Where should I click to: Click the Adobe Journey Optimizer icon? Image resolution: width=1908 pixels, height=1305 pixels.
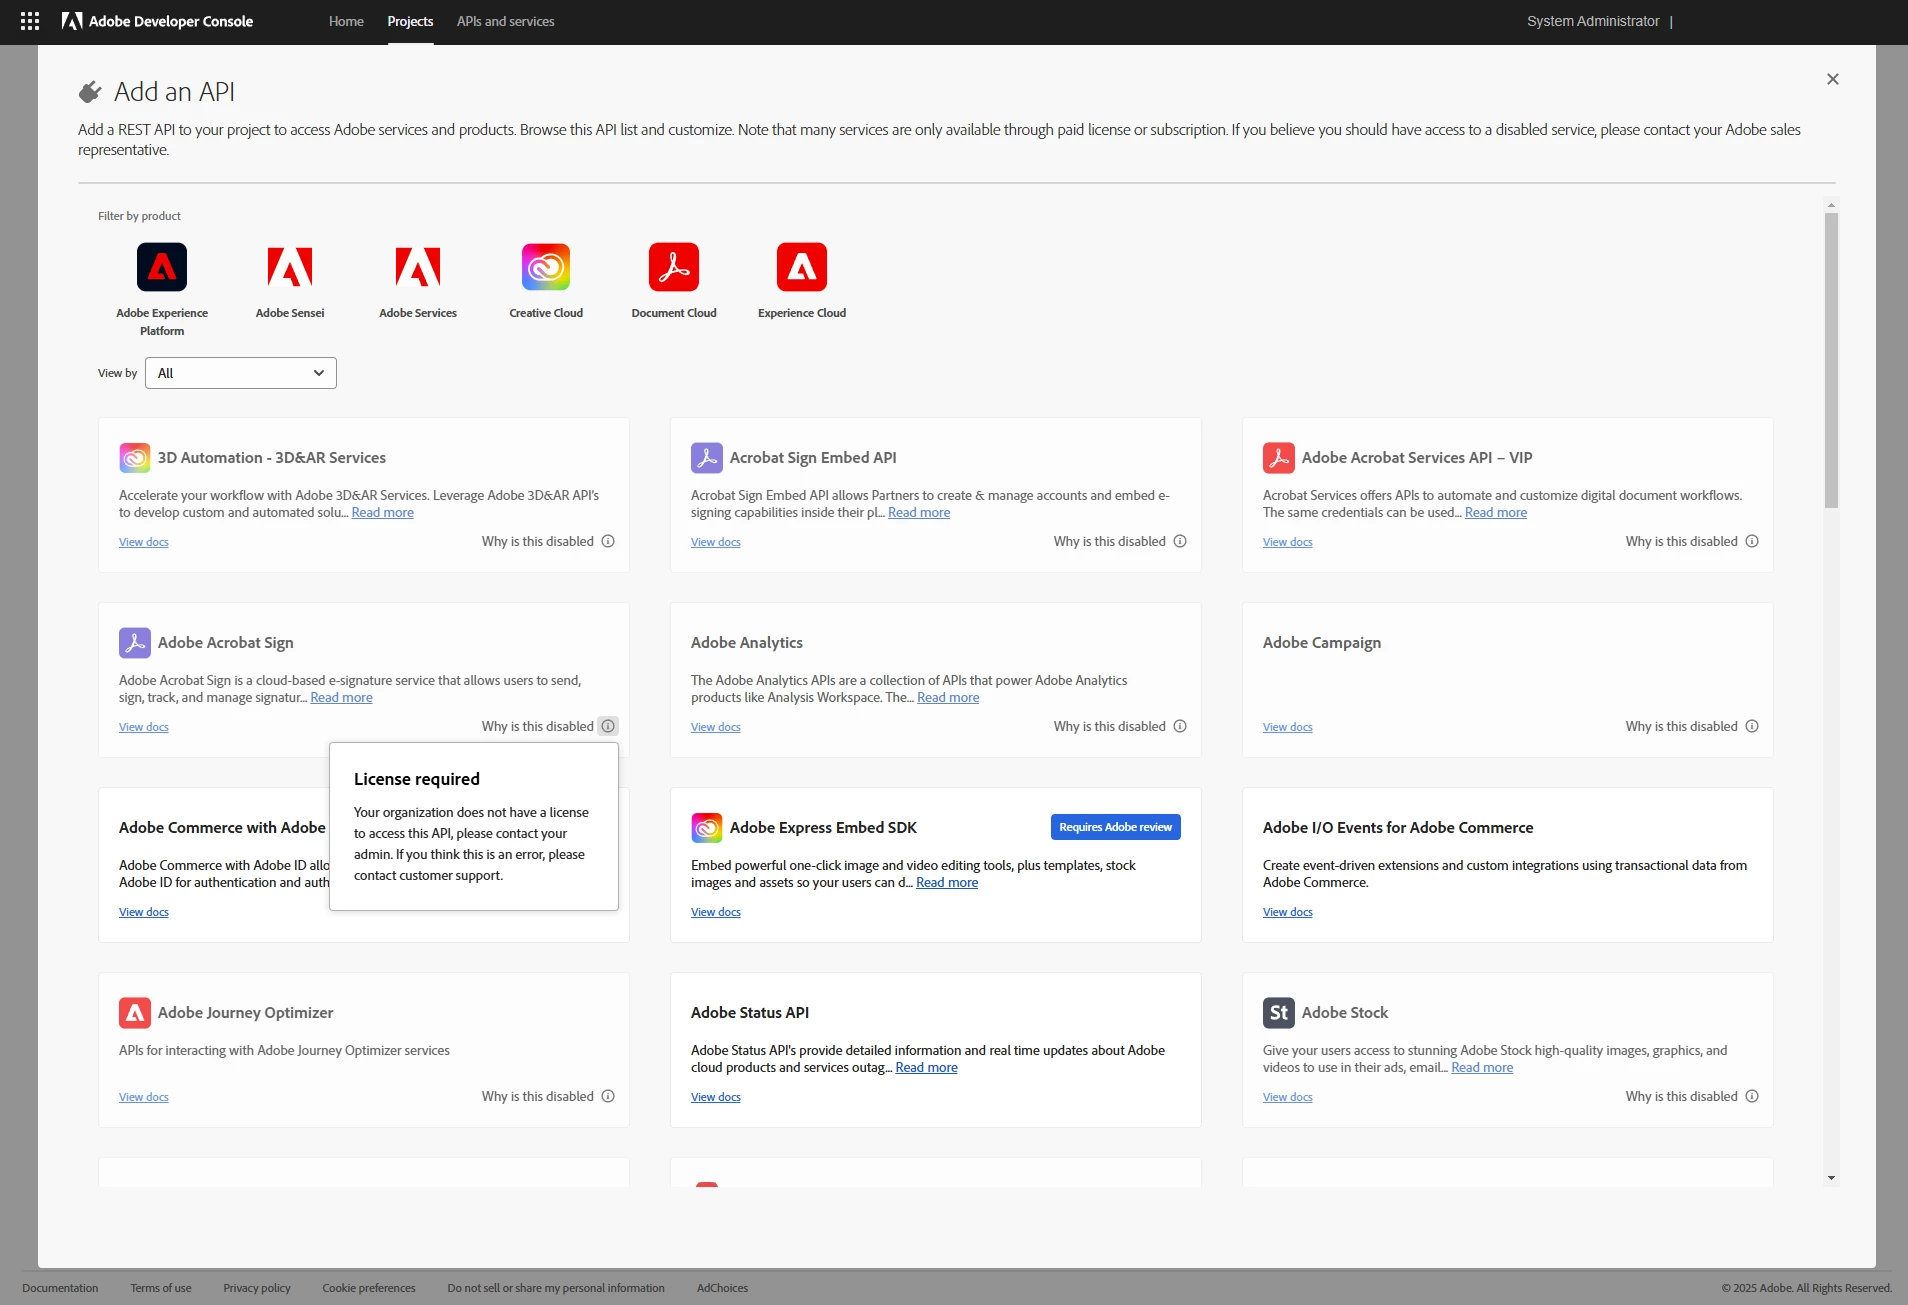135,1013
